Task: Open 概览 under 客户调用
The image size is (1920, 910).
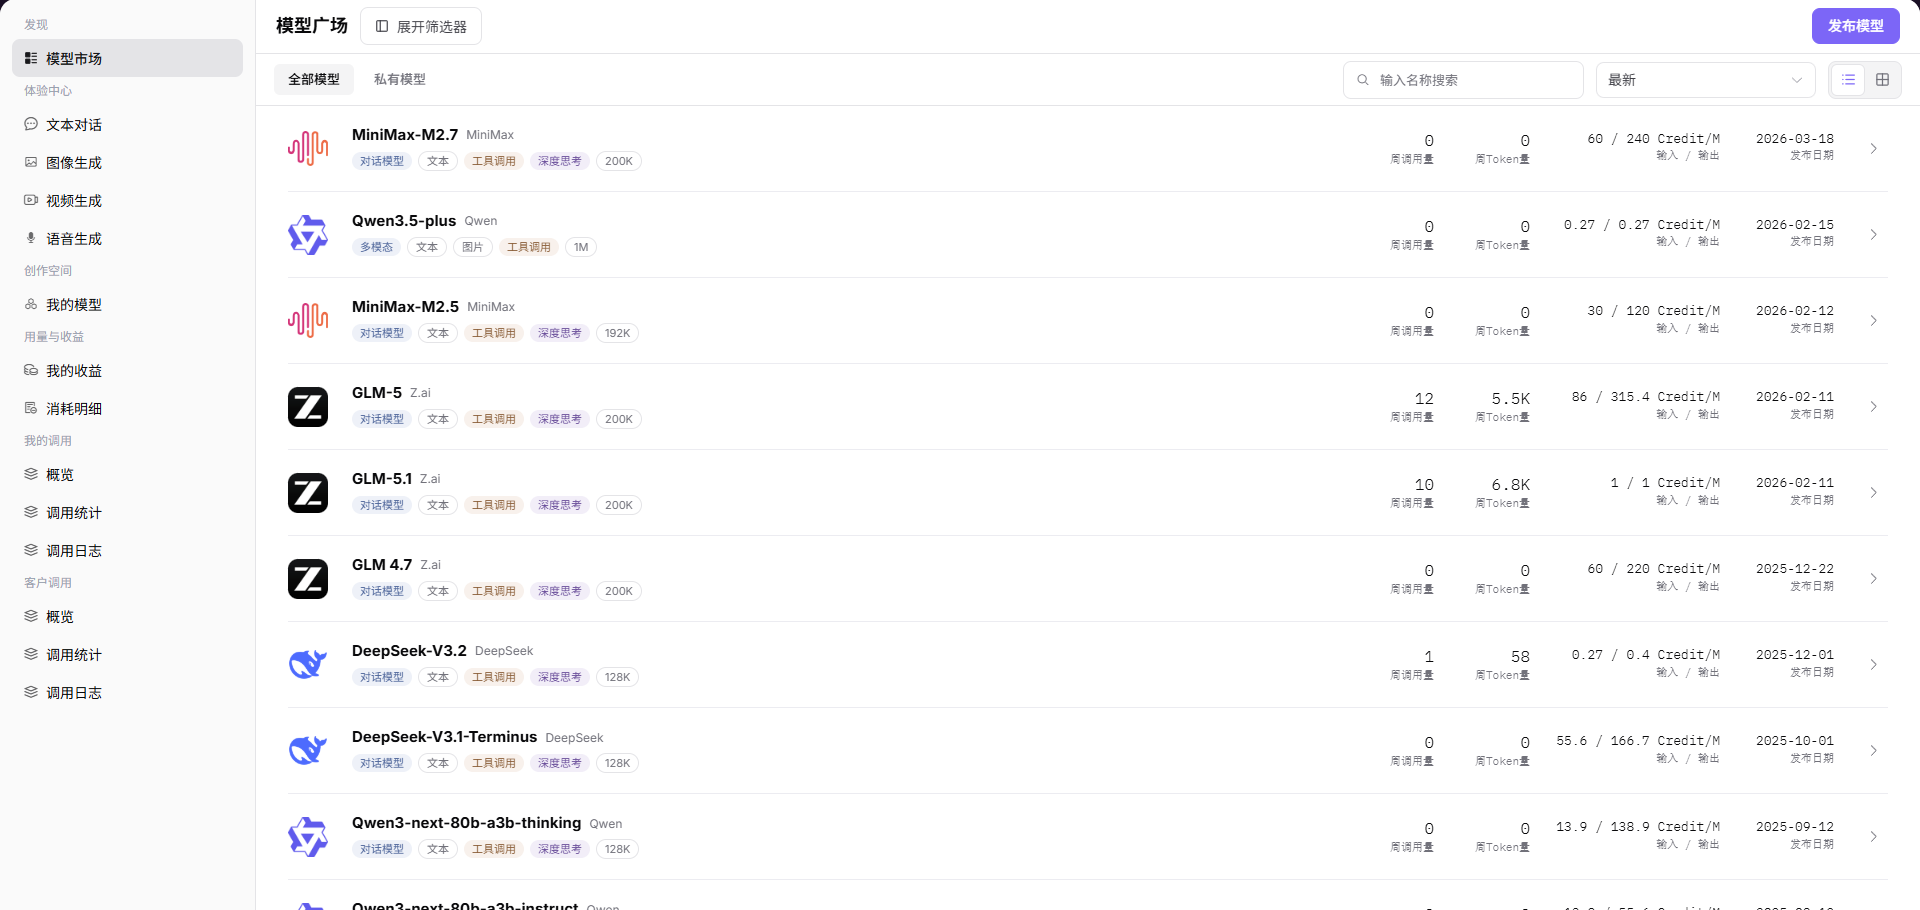Action: pyautogui.click(x=127, y=616)
